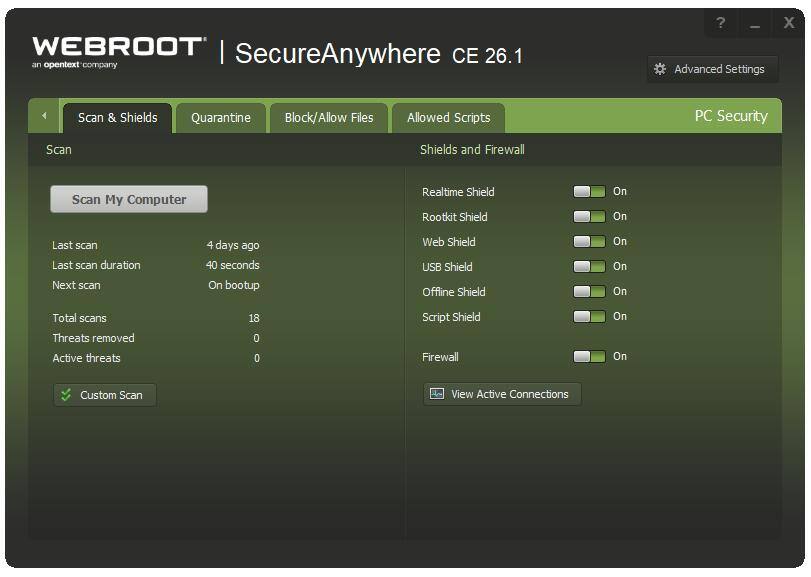Click the Webroot logo
Image resolution: width=811 pixels, height=577 pixels.
(118, 52)
